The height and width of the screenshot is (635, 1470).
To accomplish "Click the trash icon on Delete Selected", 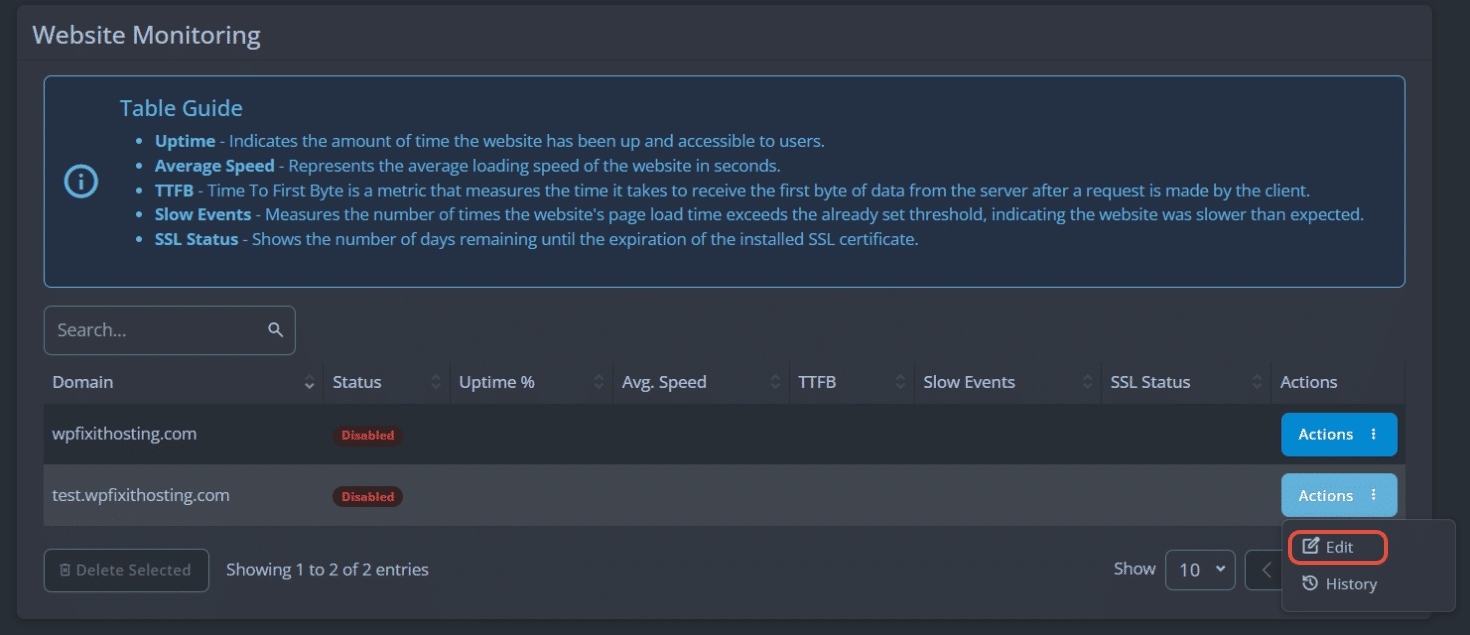I will (x=65, y=570).
